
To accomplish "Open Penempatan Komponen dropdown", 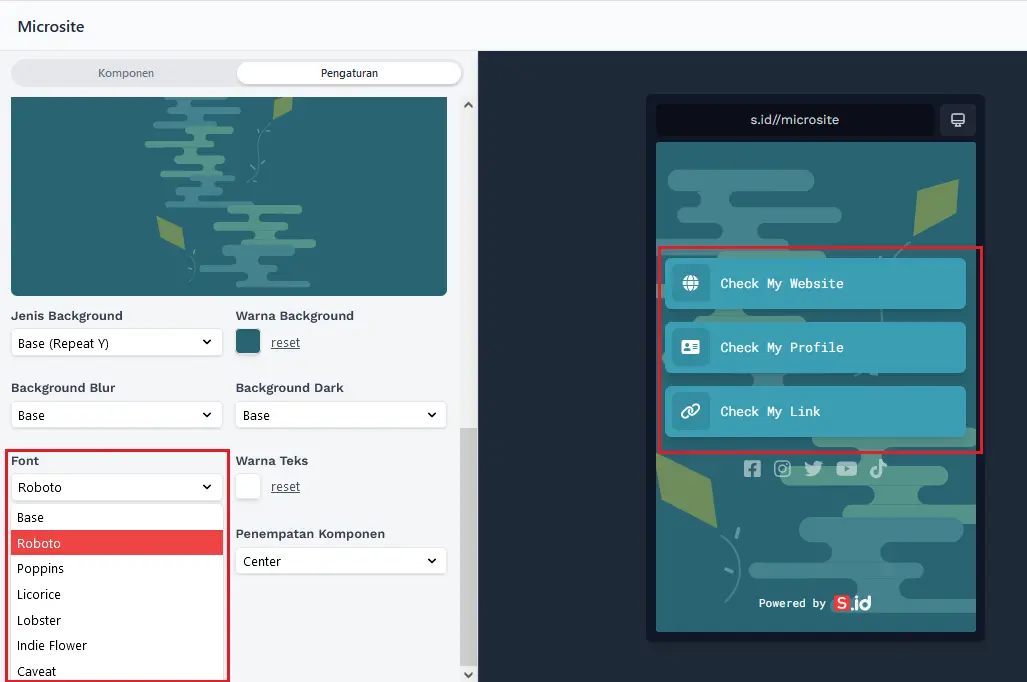I will coord(340,561).
